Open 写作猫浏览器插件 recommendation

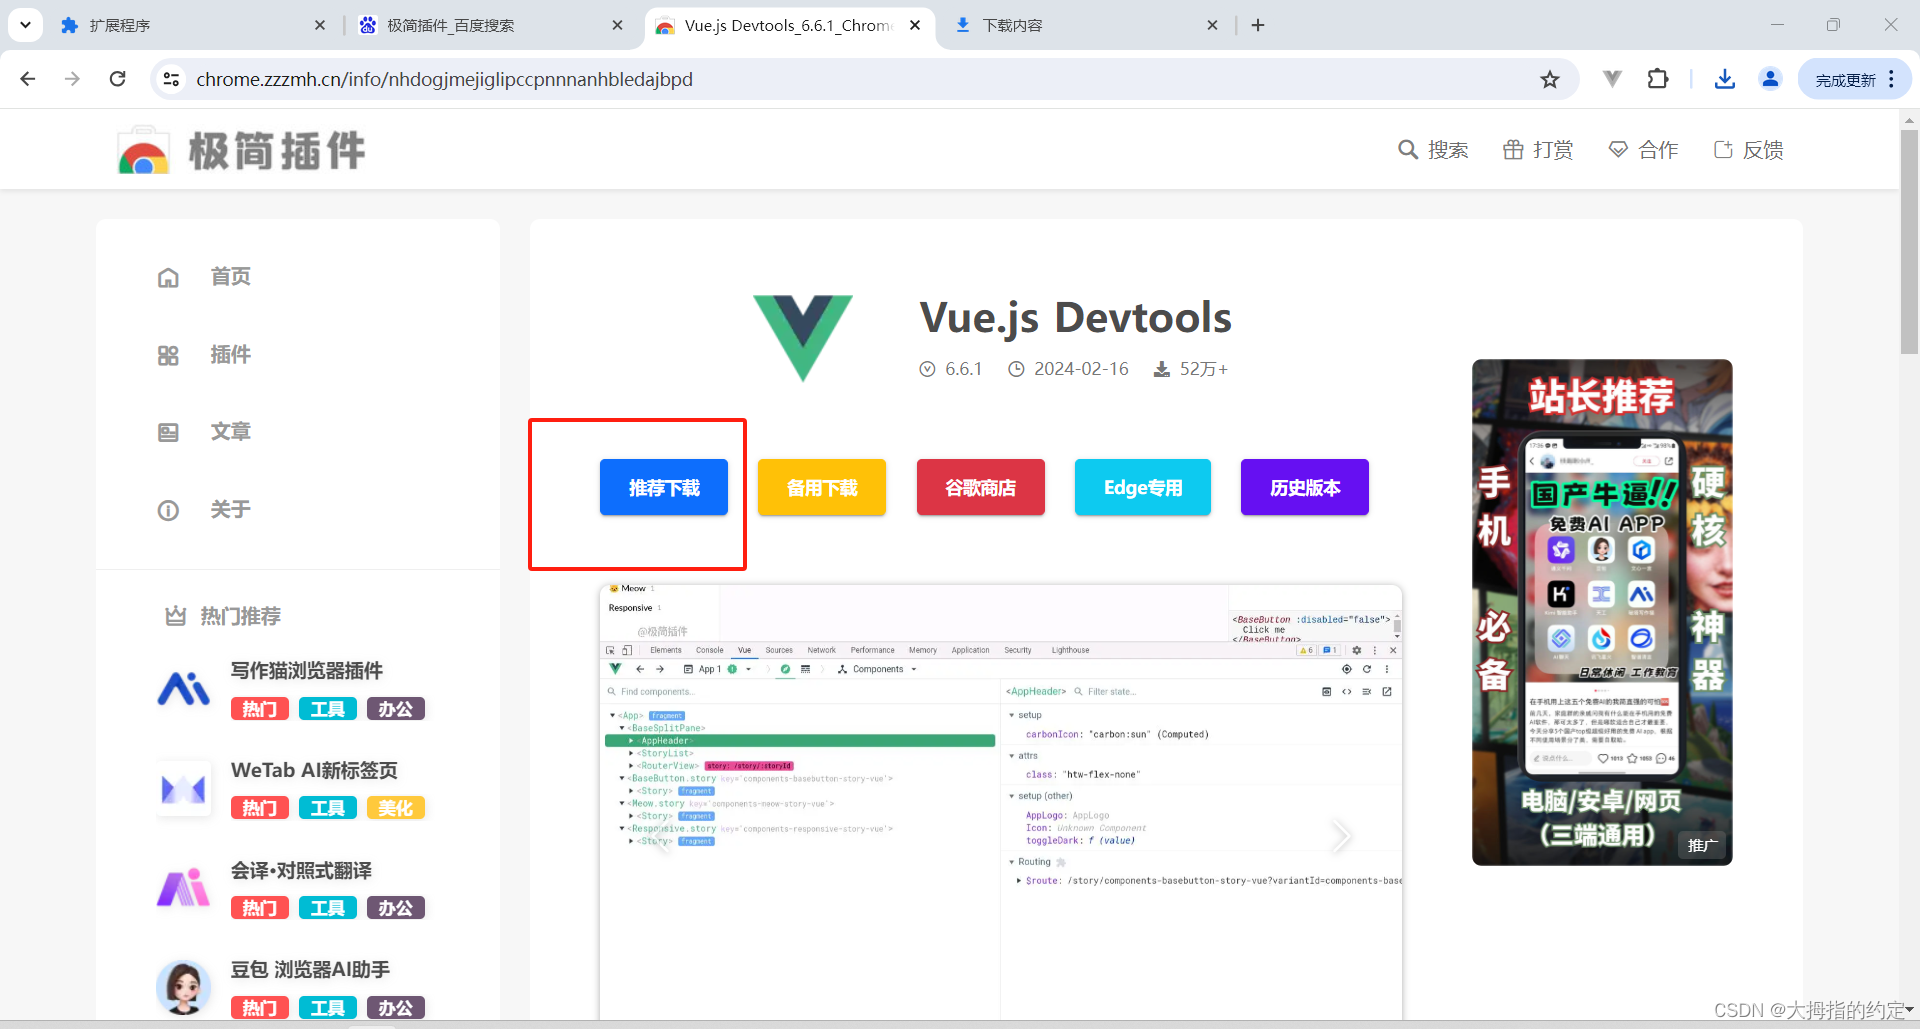(x=306, y=671)
